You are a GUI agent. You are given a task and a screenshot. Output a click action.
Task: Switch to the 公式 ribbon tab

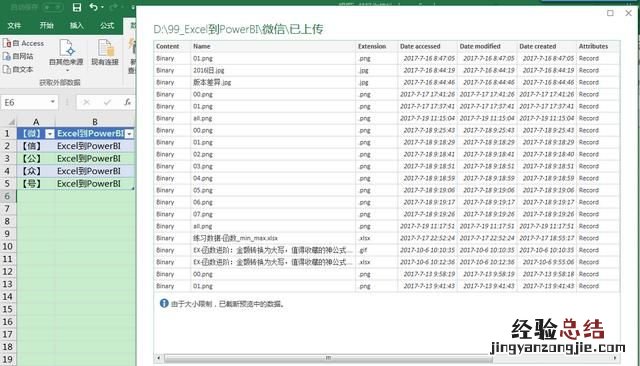click(x=107, y=25)
